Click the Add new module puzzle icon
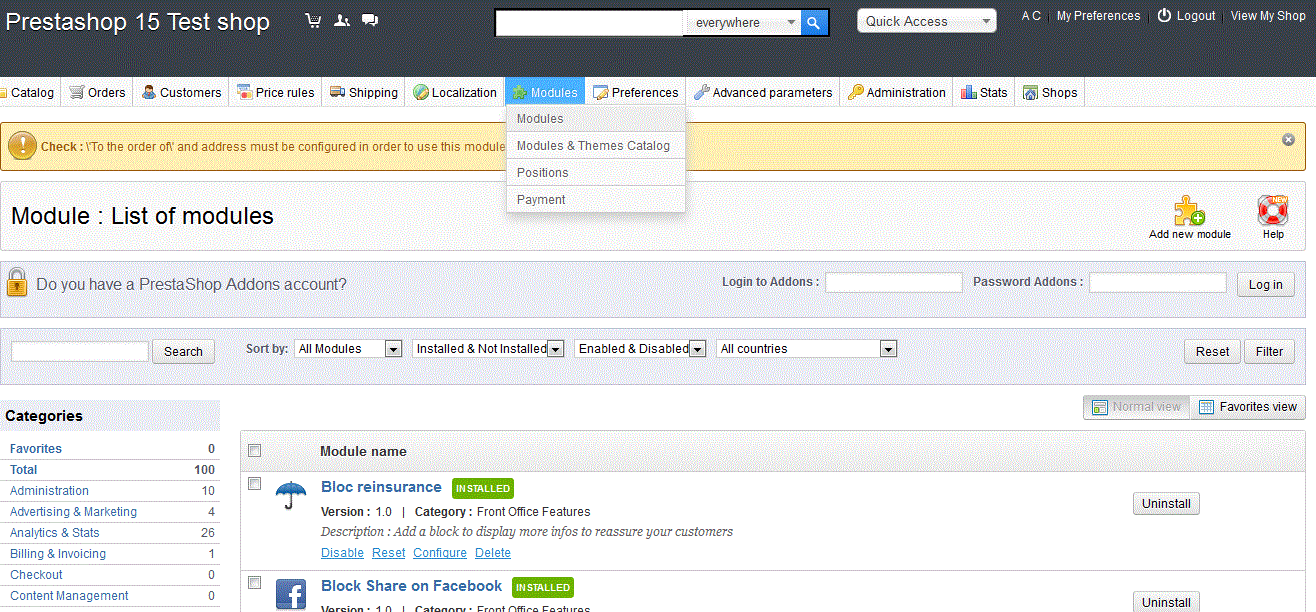The image size is (1316, 612). point(1189,211)
